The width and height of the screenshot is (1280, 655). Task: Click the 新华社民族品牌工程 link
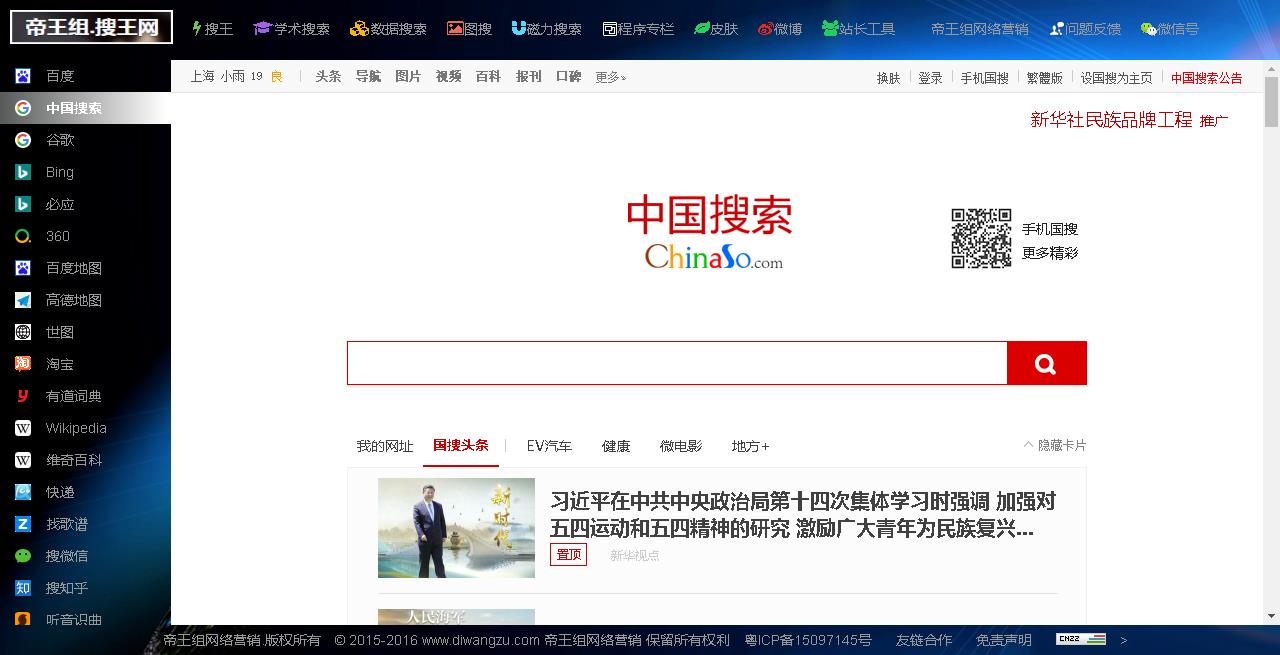1111,120
